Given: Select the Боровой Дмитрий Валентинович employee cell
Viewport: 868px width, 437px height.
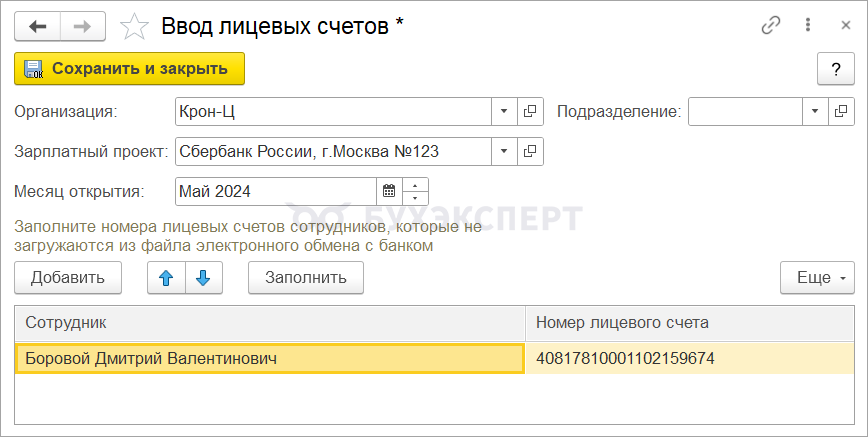Looking at the screenshot, I should pos(270,358).
